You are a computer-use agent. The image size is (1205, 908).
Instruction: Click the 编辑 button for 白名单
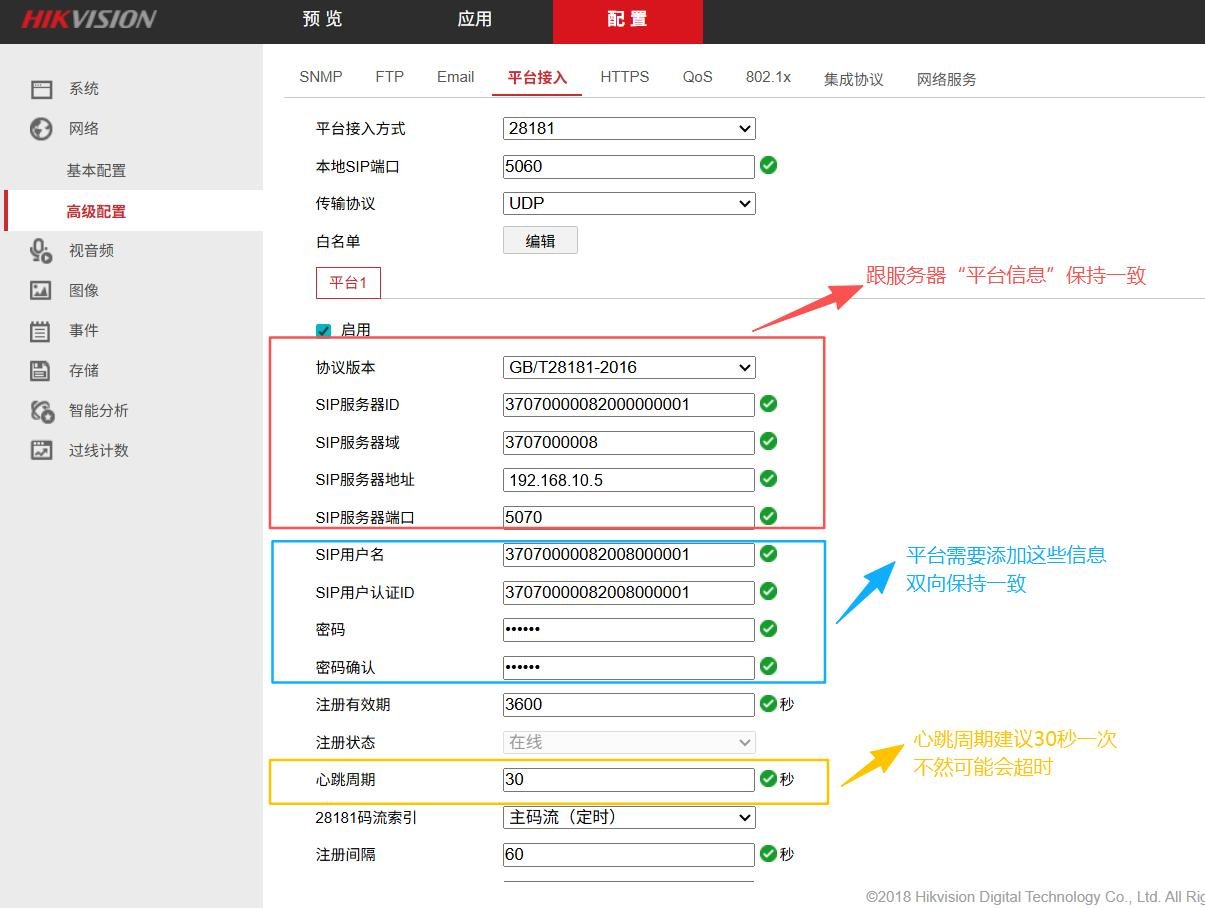pos(540,240)
